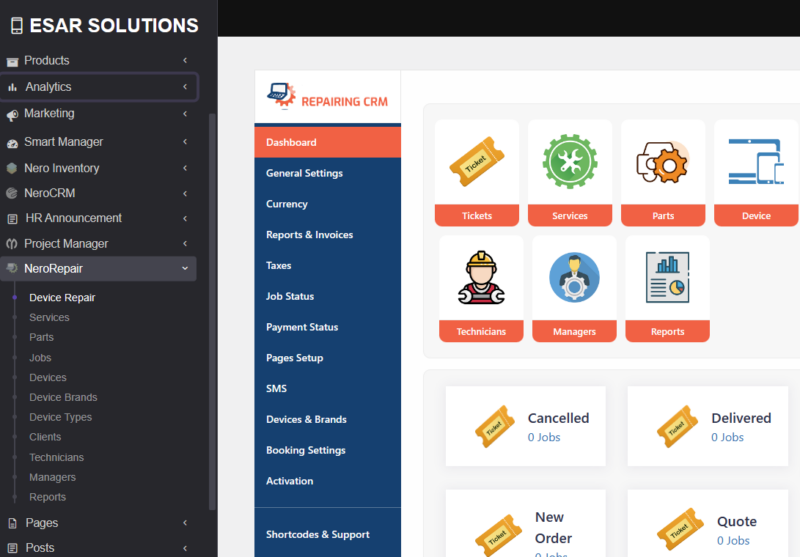Click the Tickets ticket icon tile

pyautogui.click(x=477, y=162)
